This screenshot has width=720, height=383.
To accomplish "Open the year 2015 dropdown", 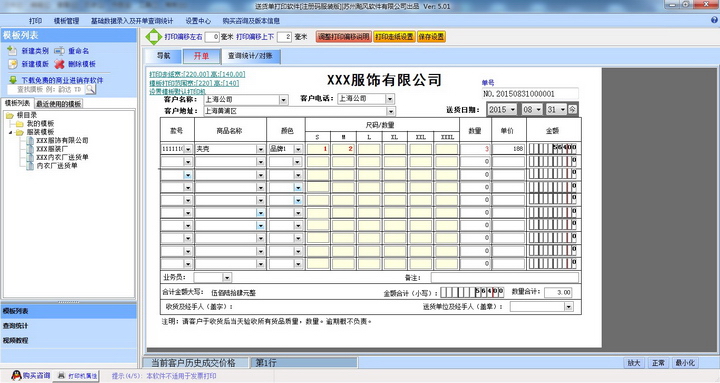I will tap(512, 109).
